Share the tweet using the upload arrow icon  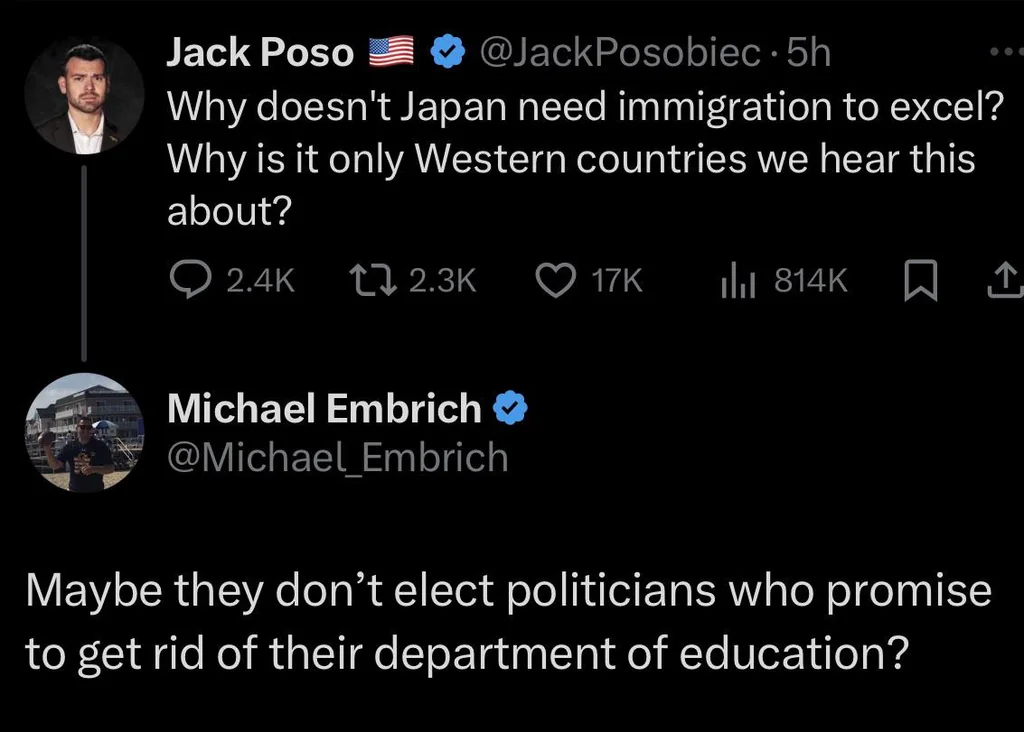(1006, 280)
